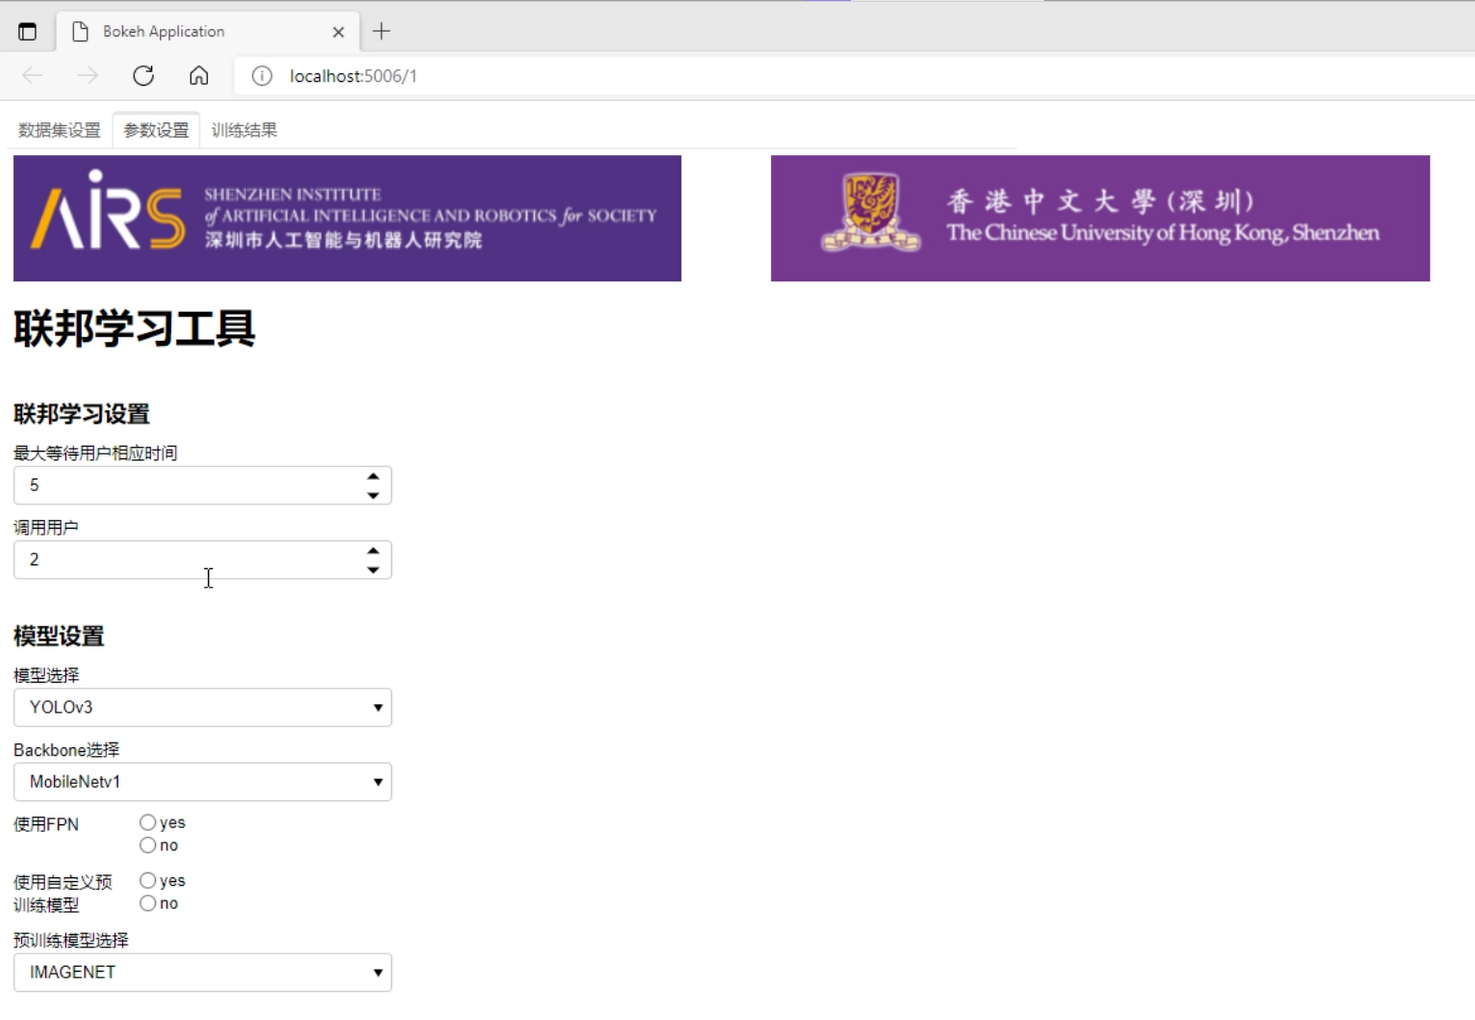Click the site information icon in address bar
Viewport: 1475px width, 1020px height.
[x=261, y=76]
